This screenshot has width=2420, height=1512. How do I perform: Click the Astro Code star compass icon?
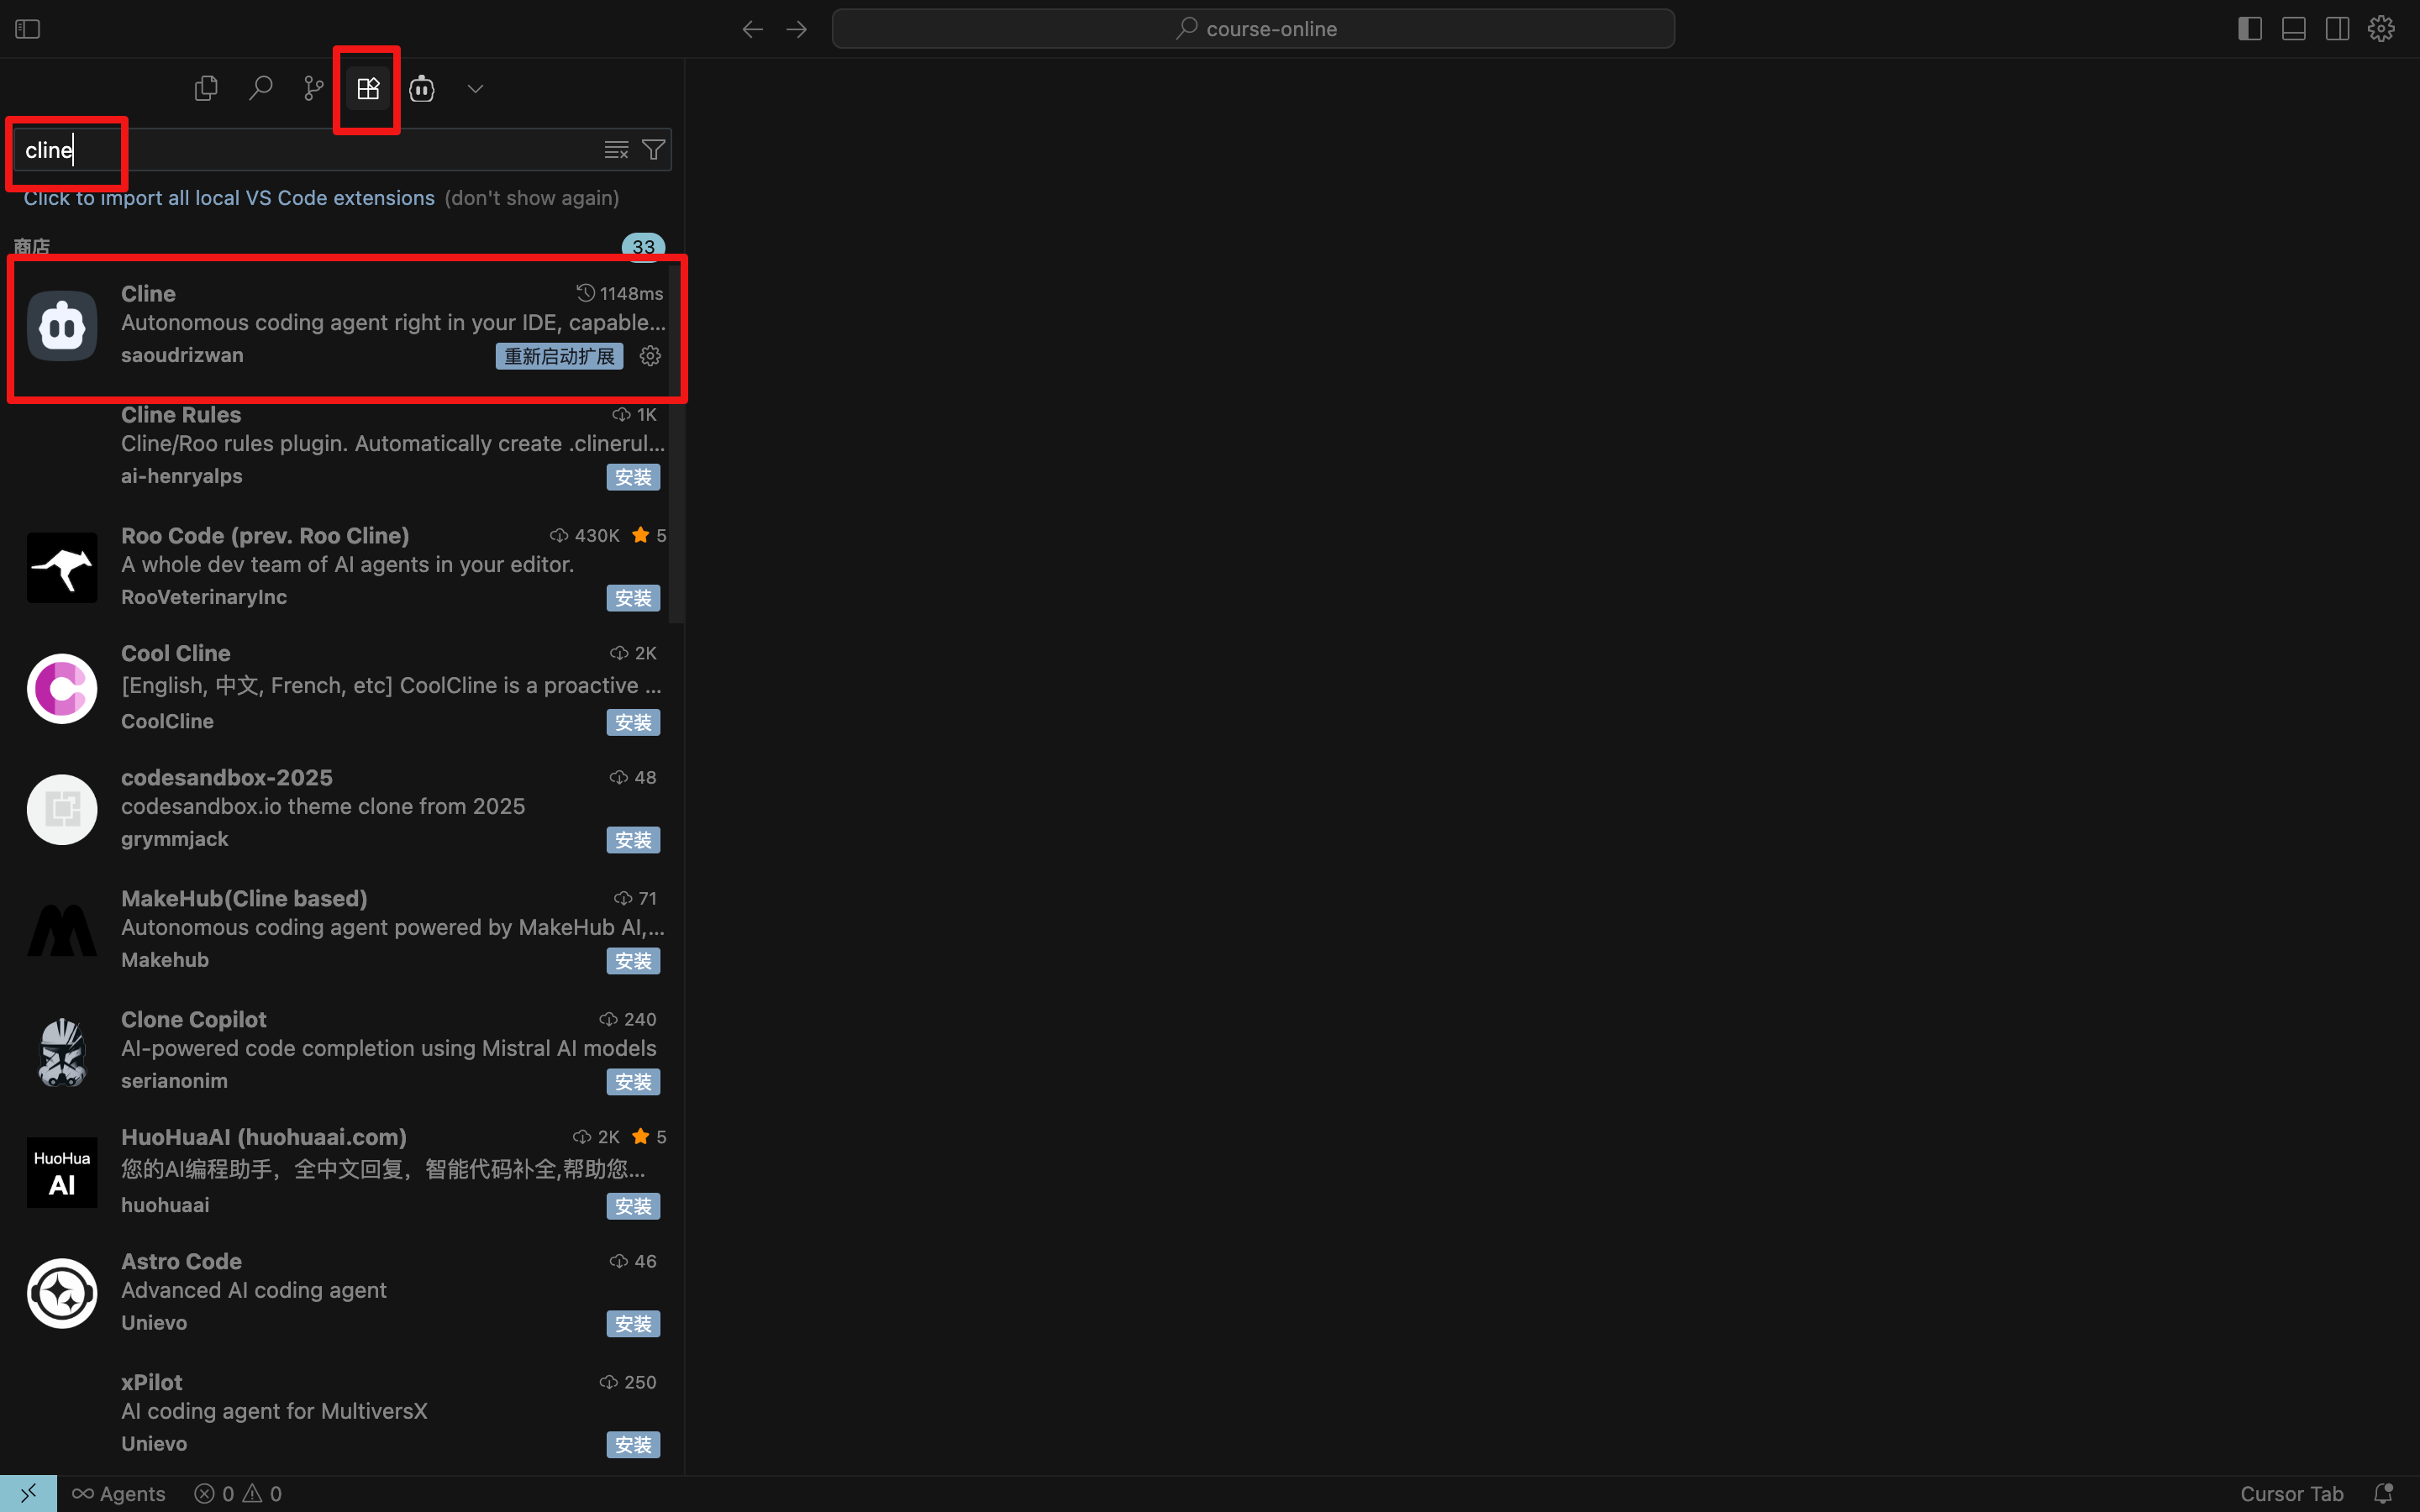tap(62, 1294)
